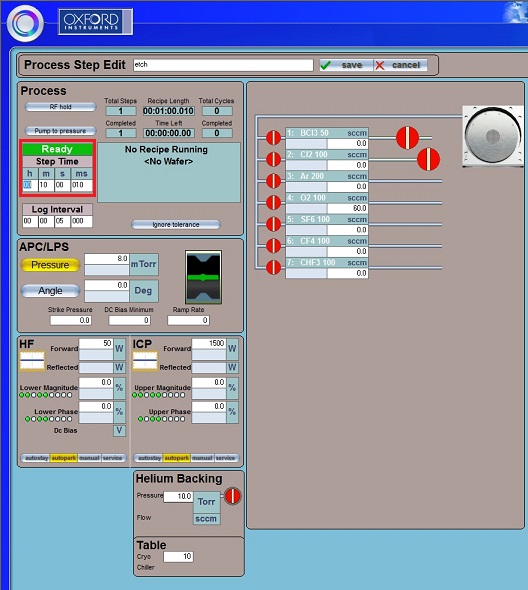This screenshot has width=528, height=590.
Task: Toggle the Cl2 gas line inlet valve
Action: coord(274,159)
